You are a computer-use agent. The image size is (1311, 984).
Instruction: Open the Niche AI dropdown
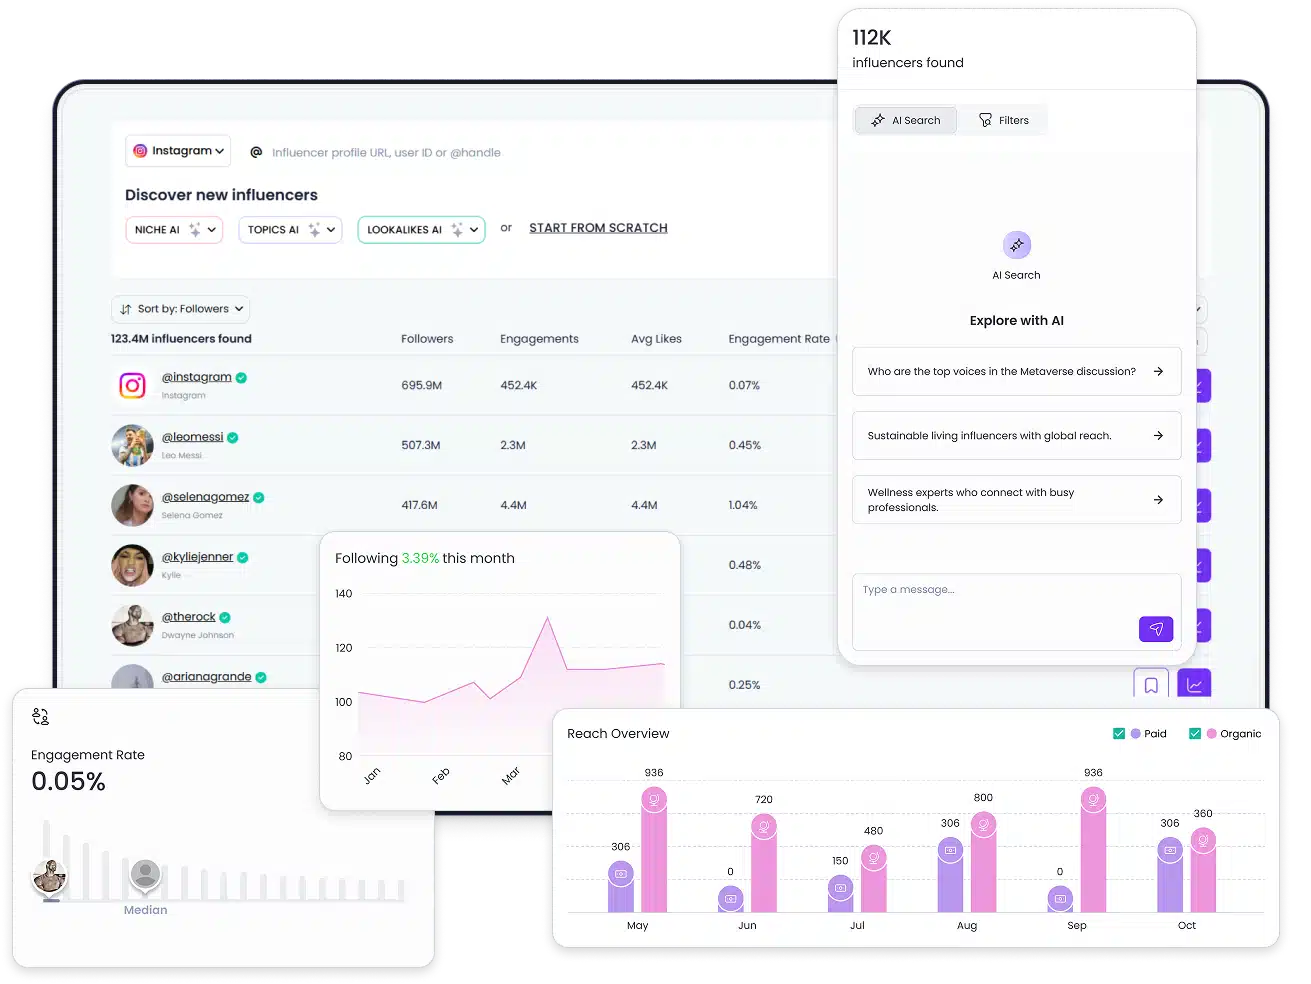[x=173, y=230]
